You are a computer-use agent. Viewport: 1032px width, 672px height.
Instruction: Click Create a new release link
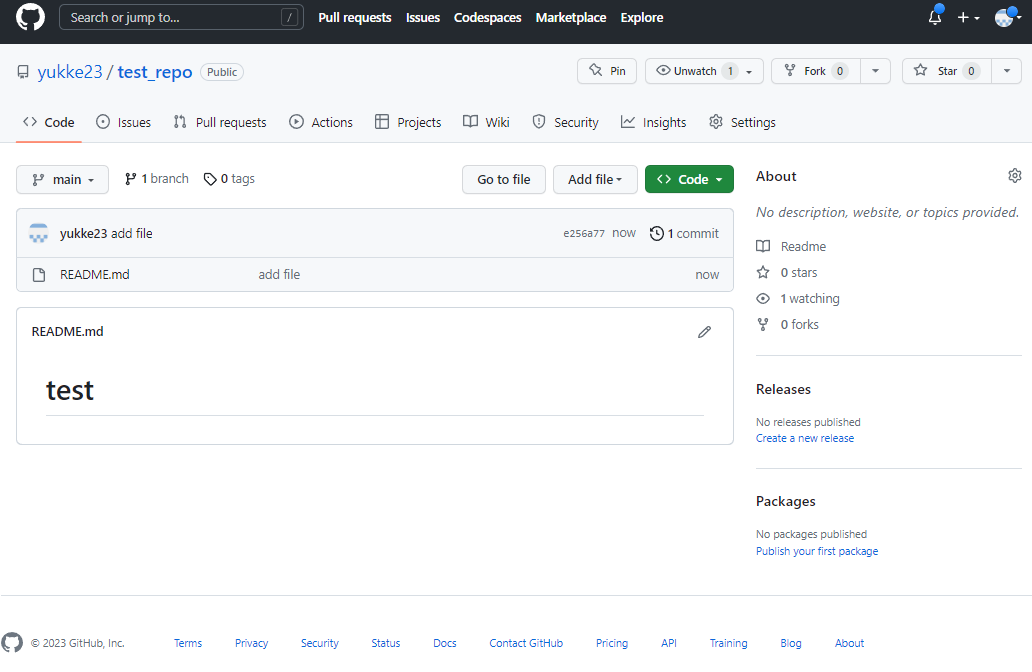point(804,438)
